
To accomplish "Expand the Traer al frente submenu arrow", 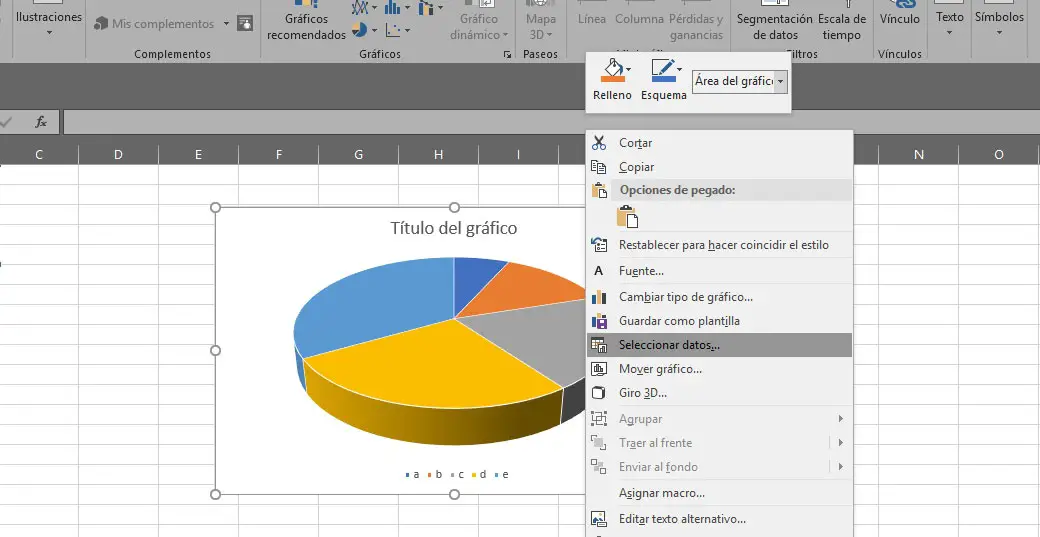I will tap(840, 442).
